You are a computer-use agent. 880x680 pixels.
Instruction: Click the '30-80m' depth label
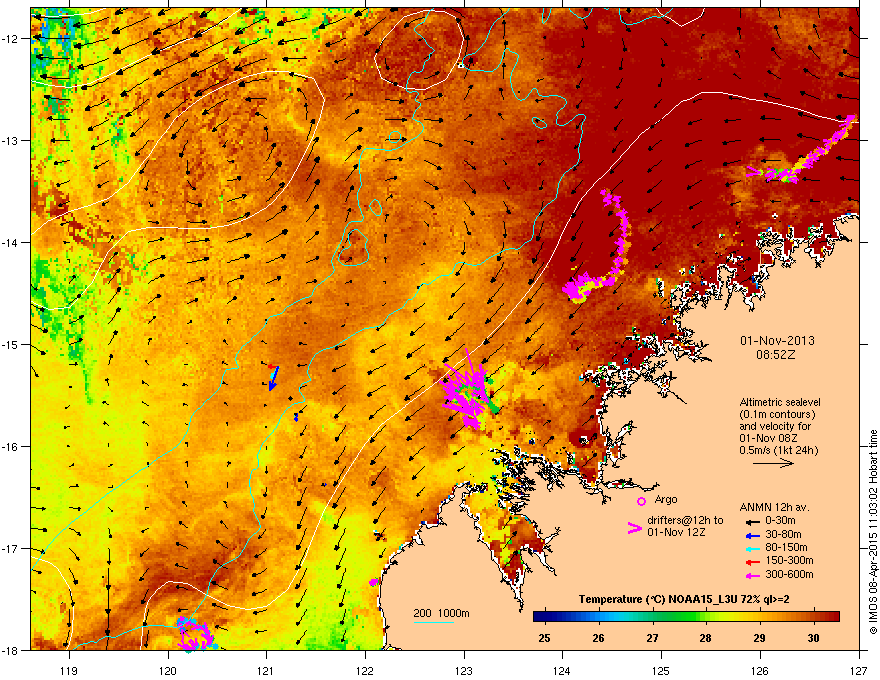click(x=783, y=534)
